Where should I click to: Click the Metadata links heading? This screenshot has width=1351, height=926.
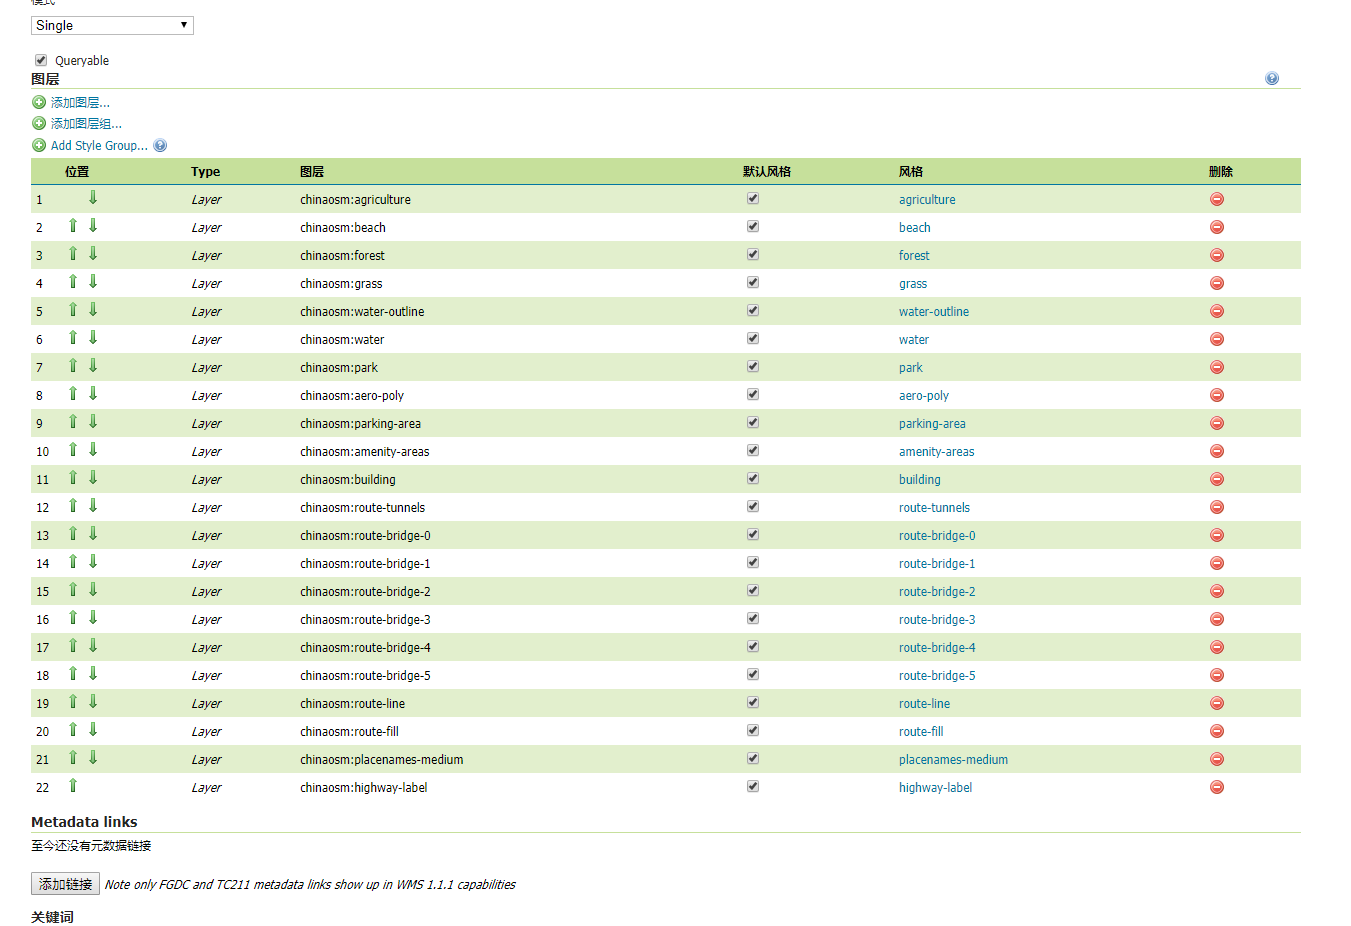pyautogui.click(x=84, y=822)
